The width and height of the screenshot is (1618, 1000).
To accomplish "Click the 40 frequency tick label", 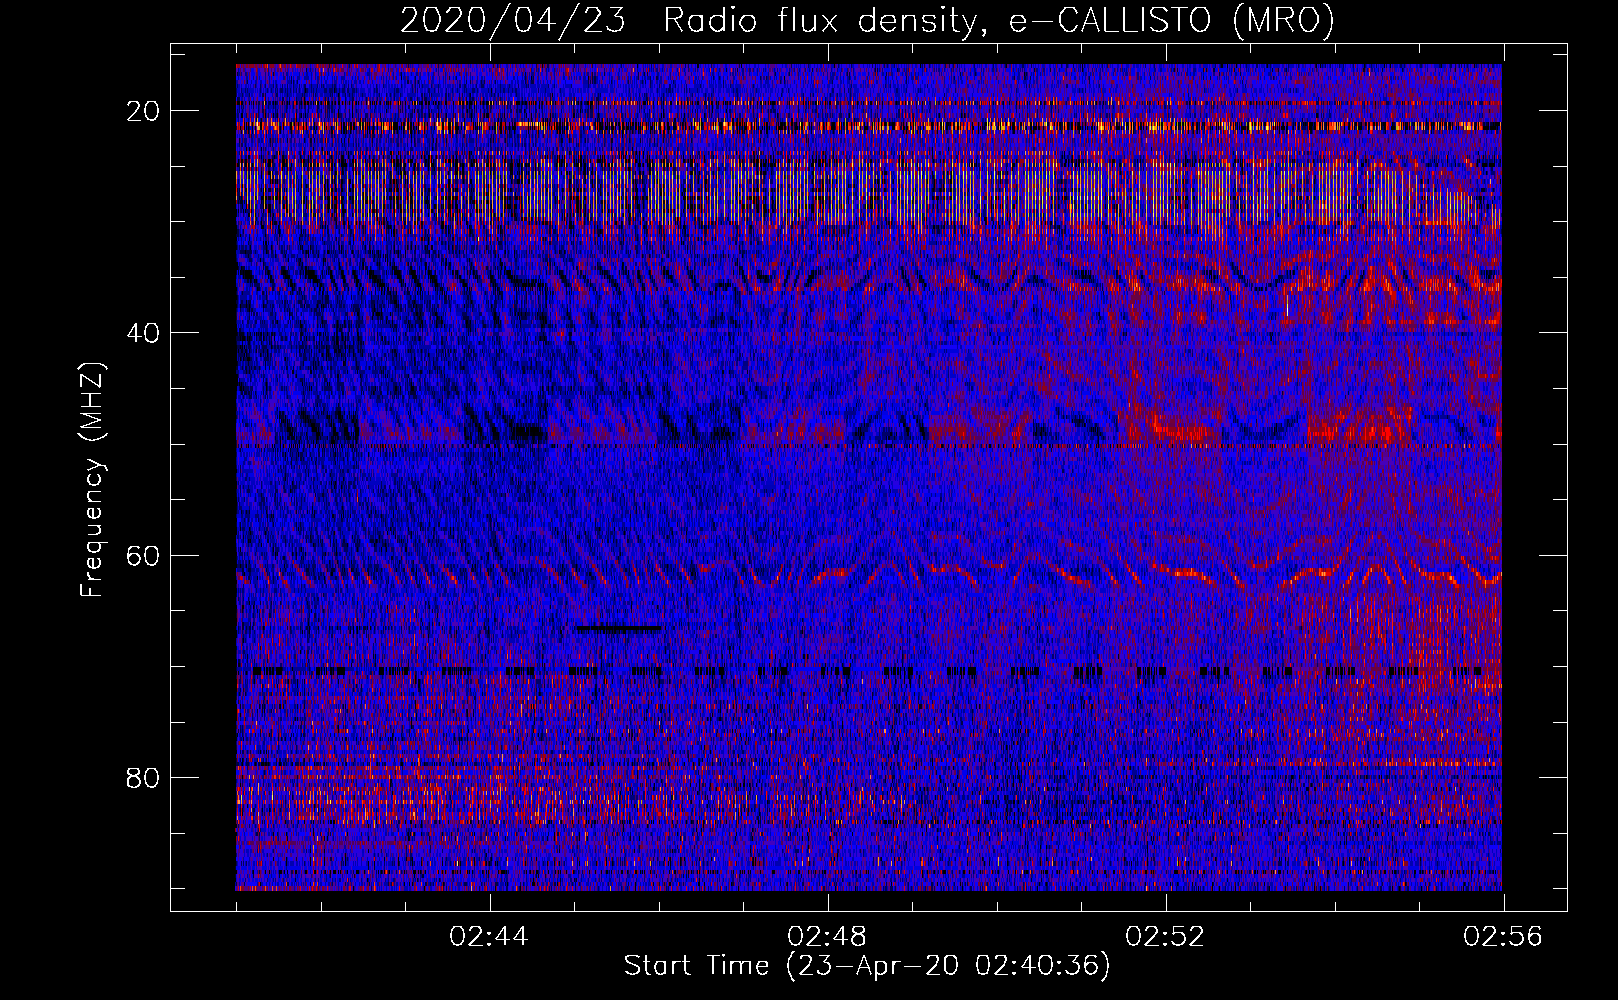I will (x=144, y=333).
